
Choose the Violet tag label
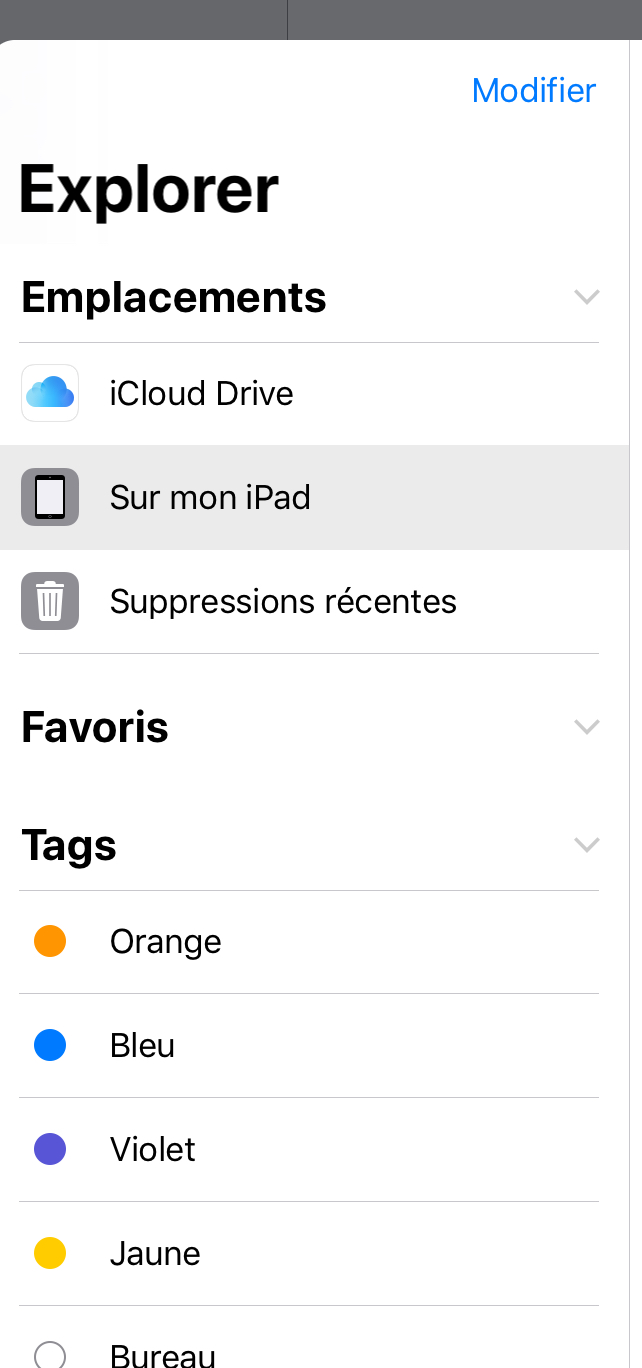point(153,1149)
